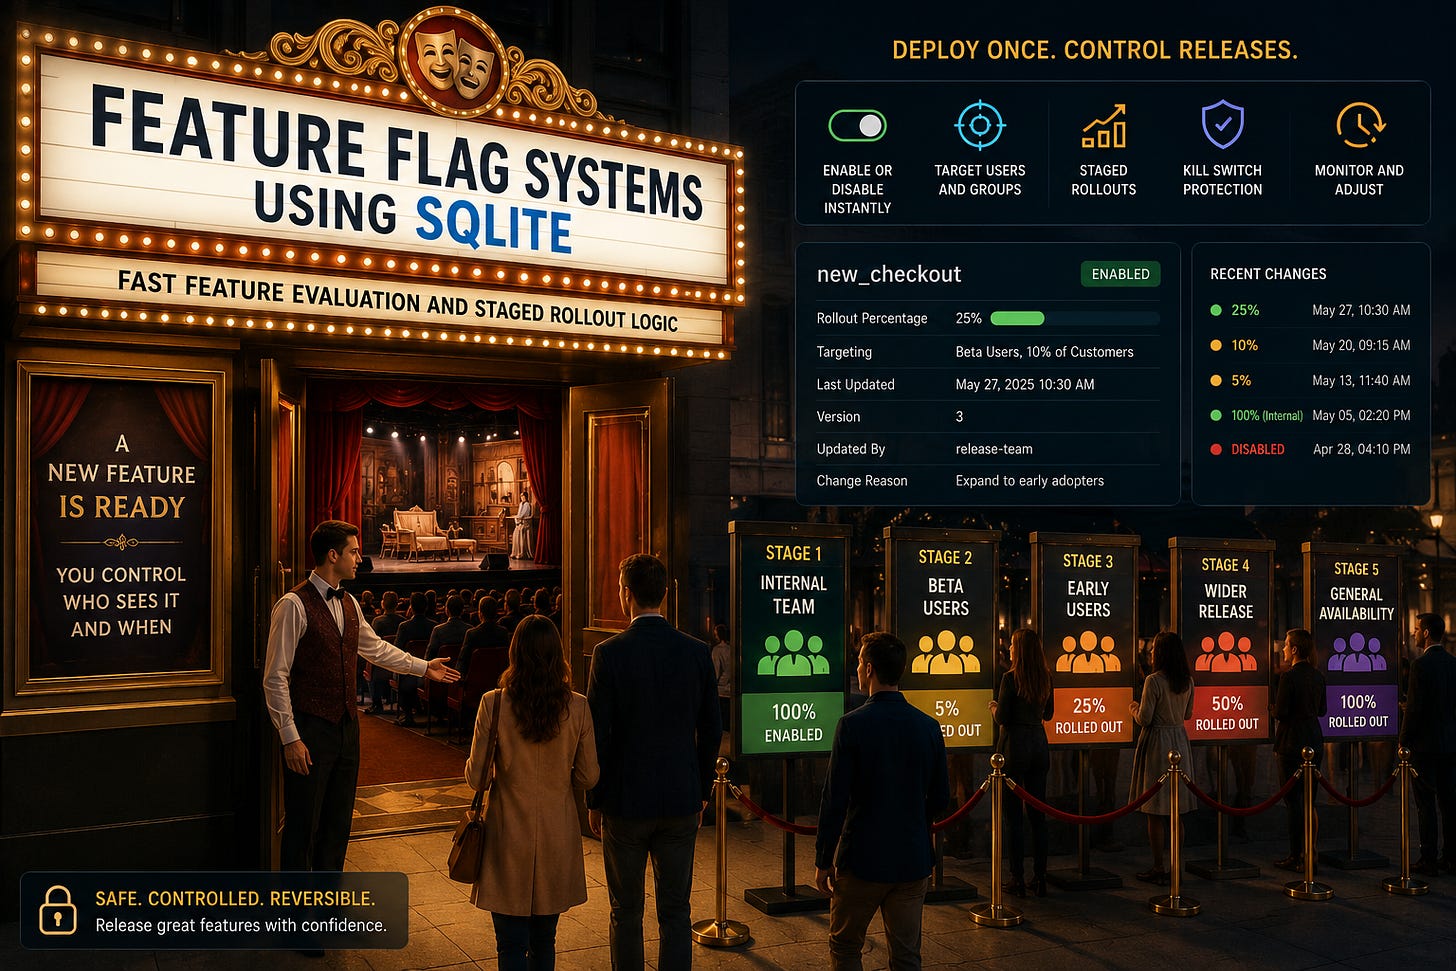The width and height of the screenshot is (1456, 971).
Task: Click the 'Beta Users, 10% of Customers' value
Action: click(1044, 352)
